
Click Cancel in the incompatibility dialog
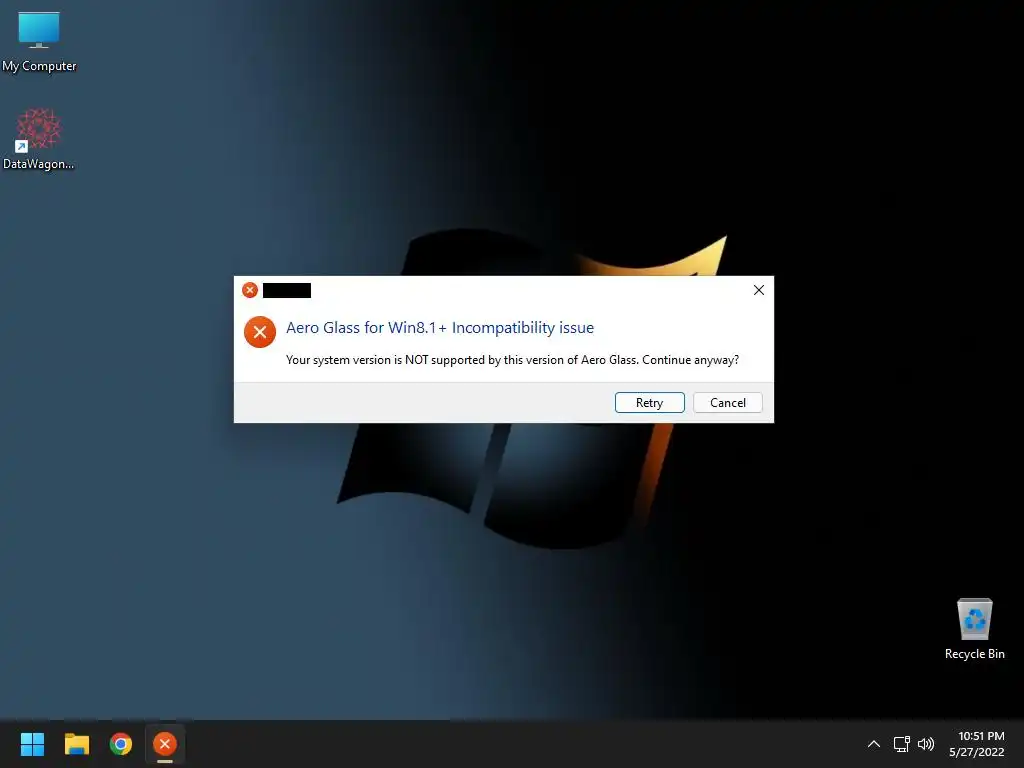pyautogui.click(x=728, y=402)
